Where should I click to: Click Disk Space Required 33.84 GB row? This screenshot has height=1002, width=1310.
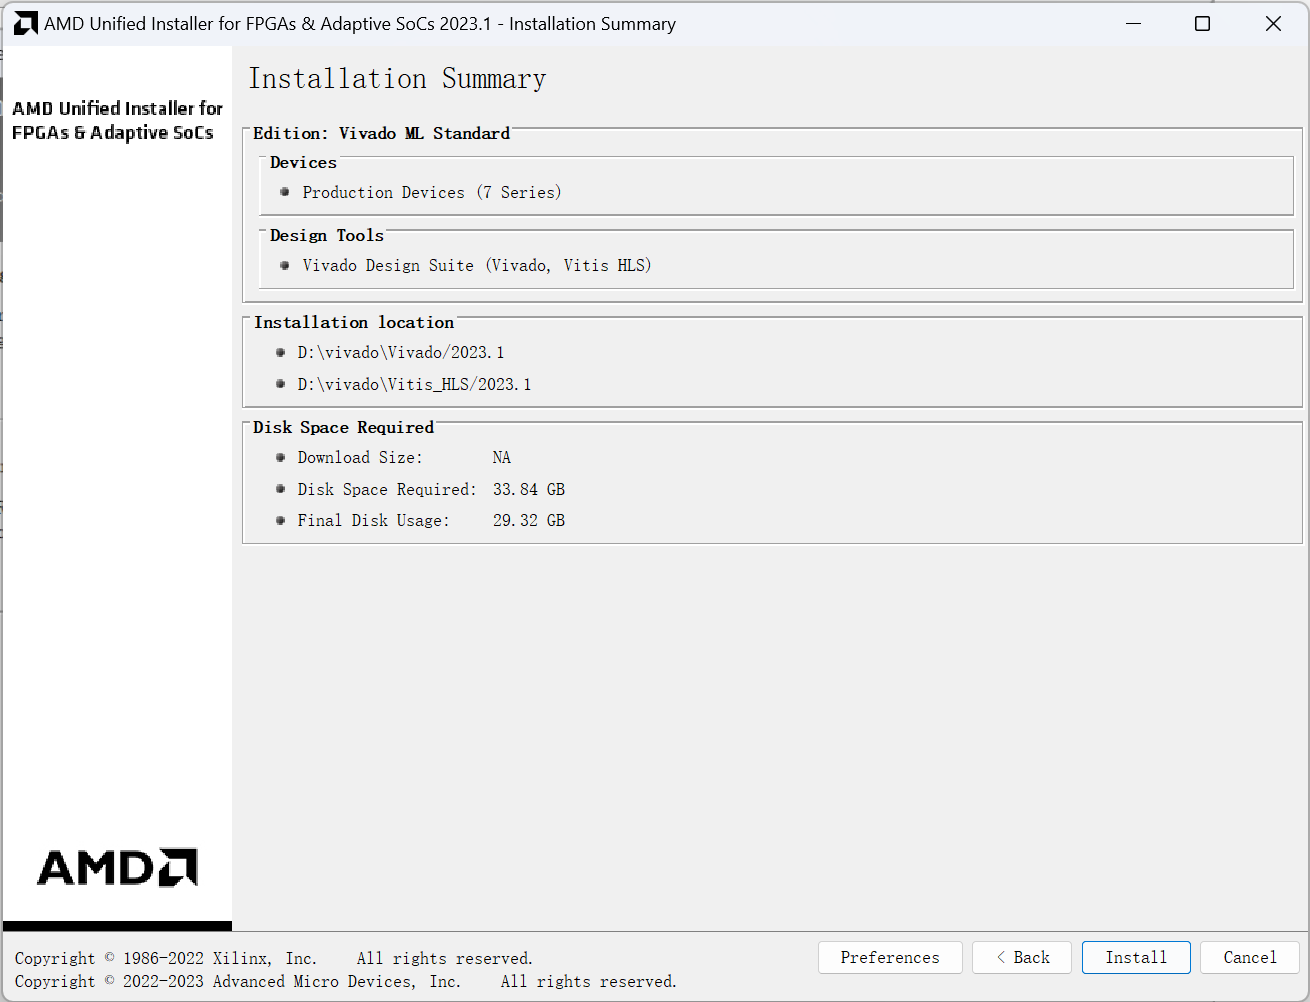(431, 489)
